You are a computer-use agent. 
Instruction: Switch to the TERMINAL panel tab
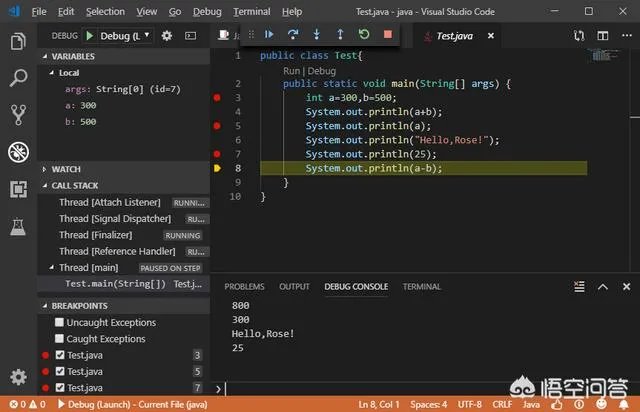pos(421,287)
